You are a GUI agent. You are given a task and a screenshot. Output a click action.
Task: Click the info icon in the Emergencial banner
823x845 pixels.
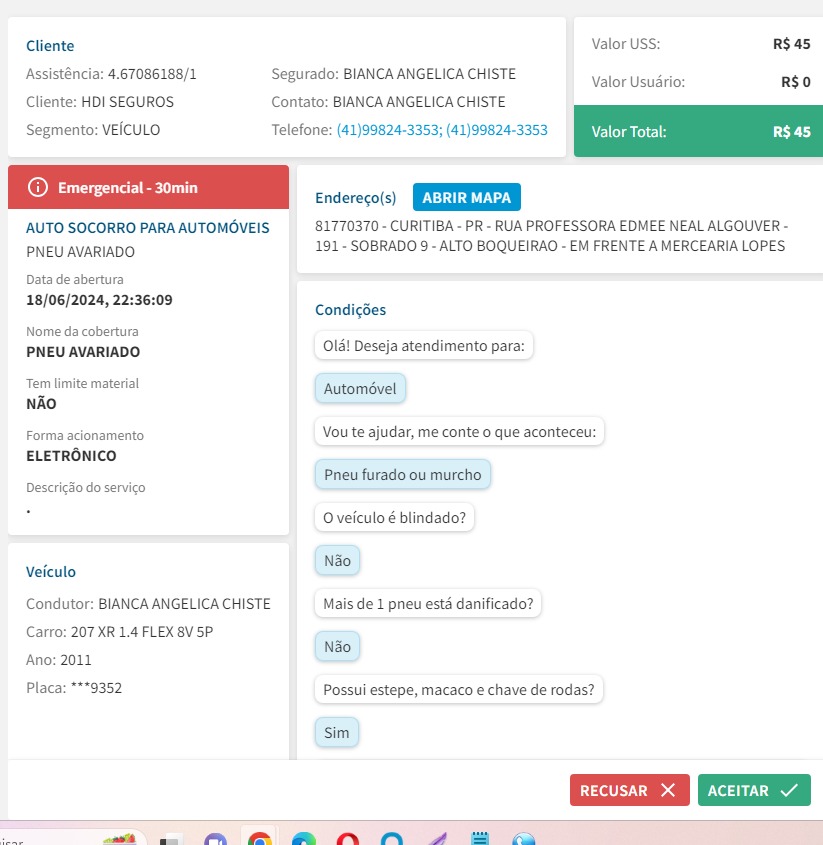pyautogui.click(x=38, y=188)
